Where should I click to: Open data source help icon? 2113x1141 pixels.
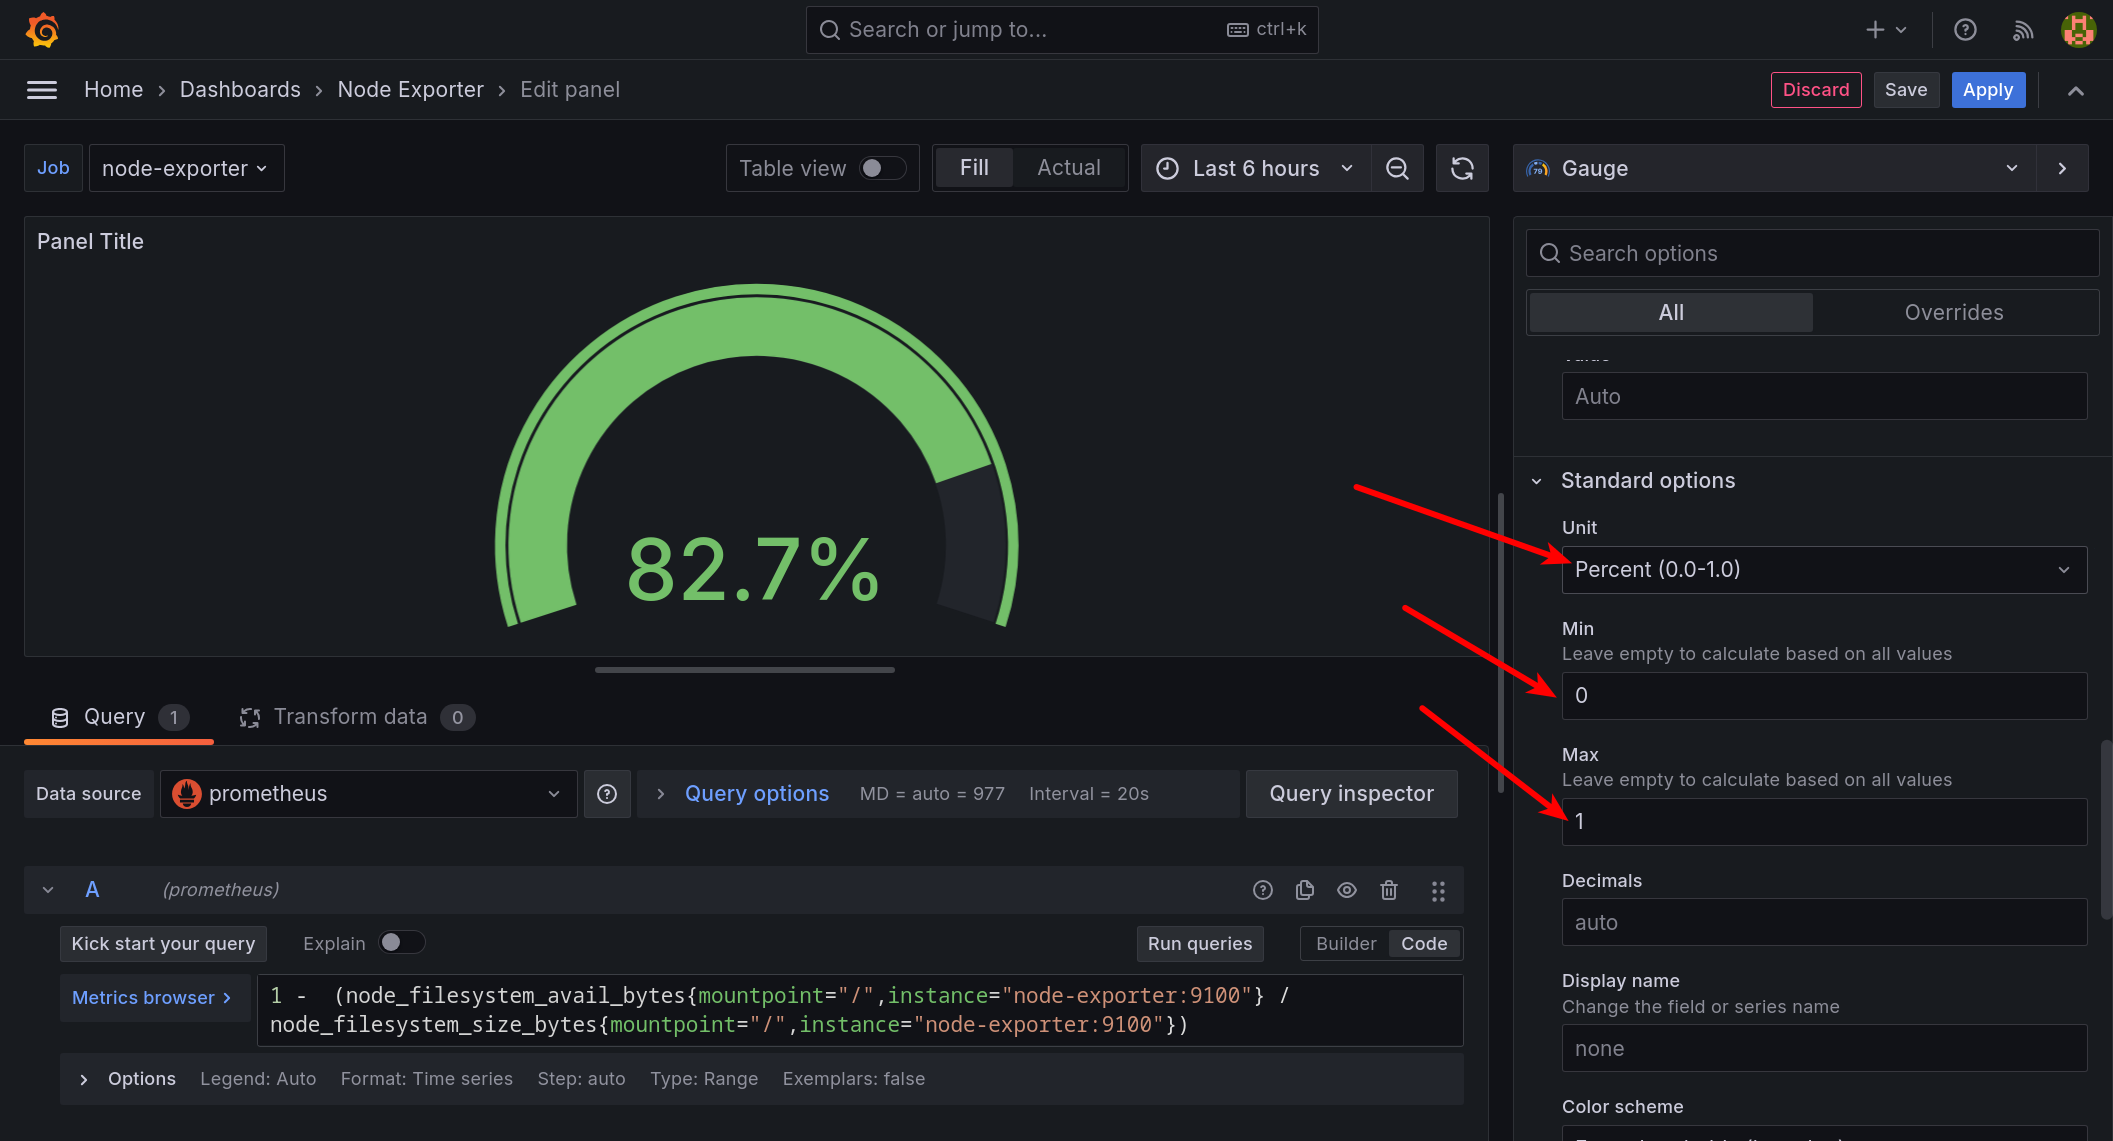pyautogui.click(x=607, y=794)
